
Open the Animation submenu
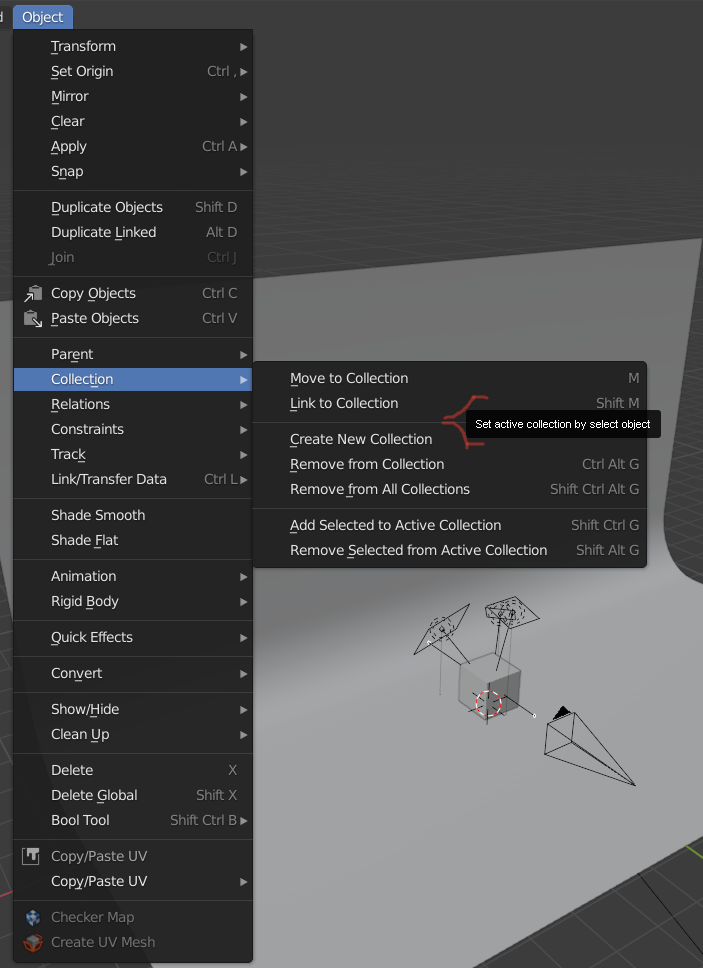point(133,576)
